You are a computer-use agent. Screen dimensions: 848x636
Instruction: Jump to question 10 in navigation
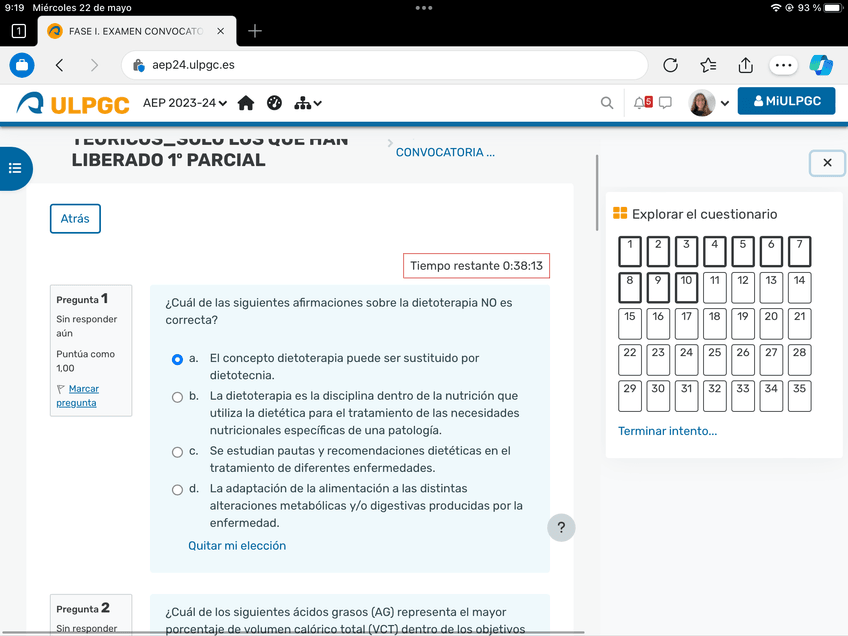pyautogui.click(x=686, y=288)
